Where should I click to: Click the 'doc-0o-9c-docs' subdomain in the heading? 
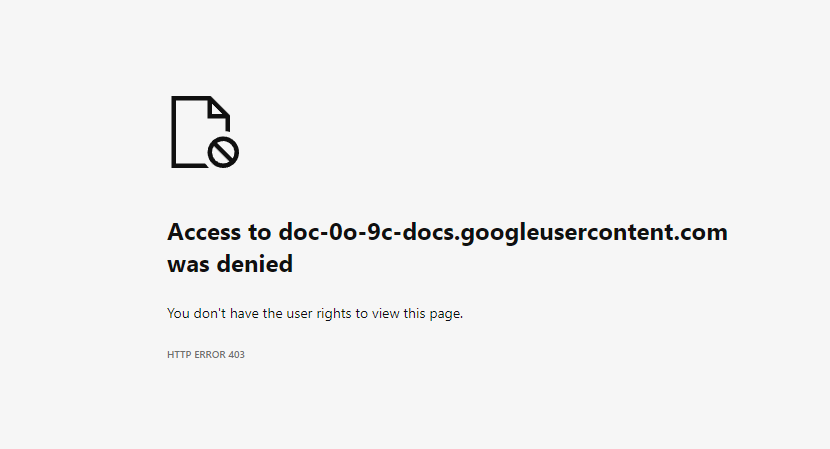[x=366, y=232]
